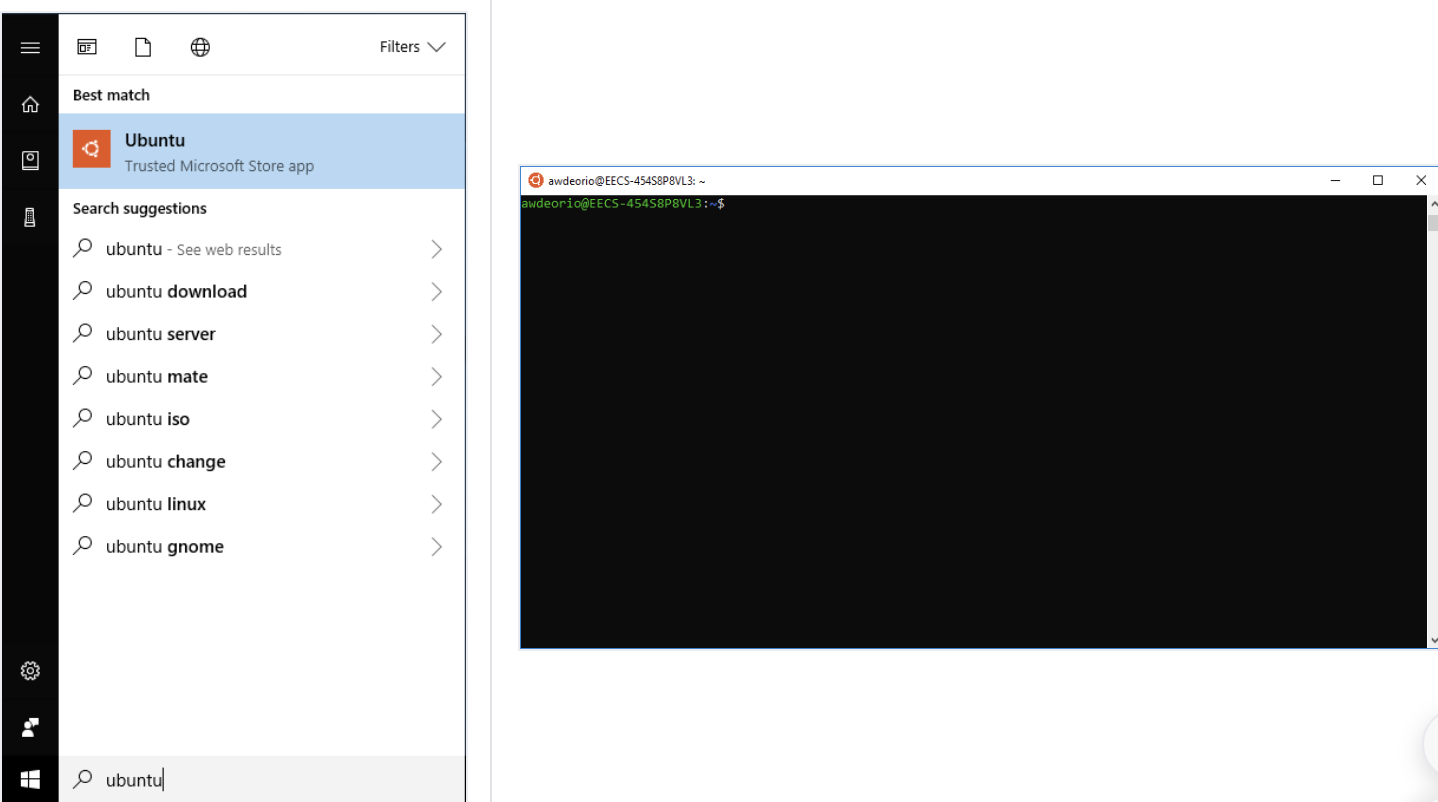This screenshot has height=802, width=1438.
Task: Select the Apps filter icon
Action: tap(86, 46)
